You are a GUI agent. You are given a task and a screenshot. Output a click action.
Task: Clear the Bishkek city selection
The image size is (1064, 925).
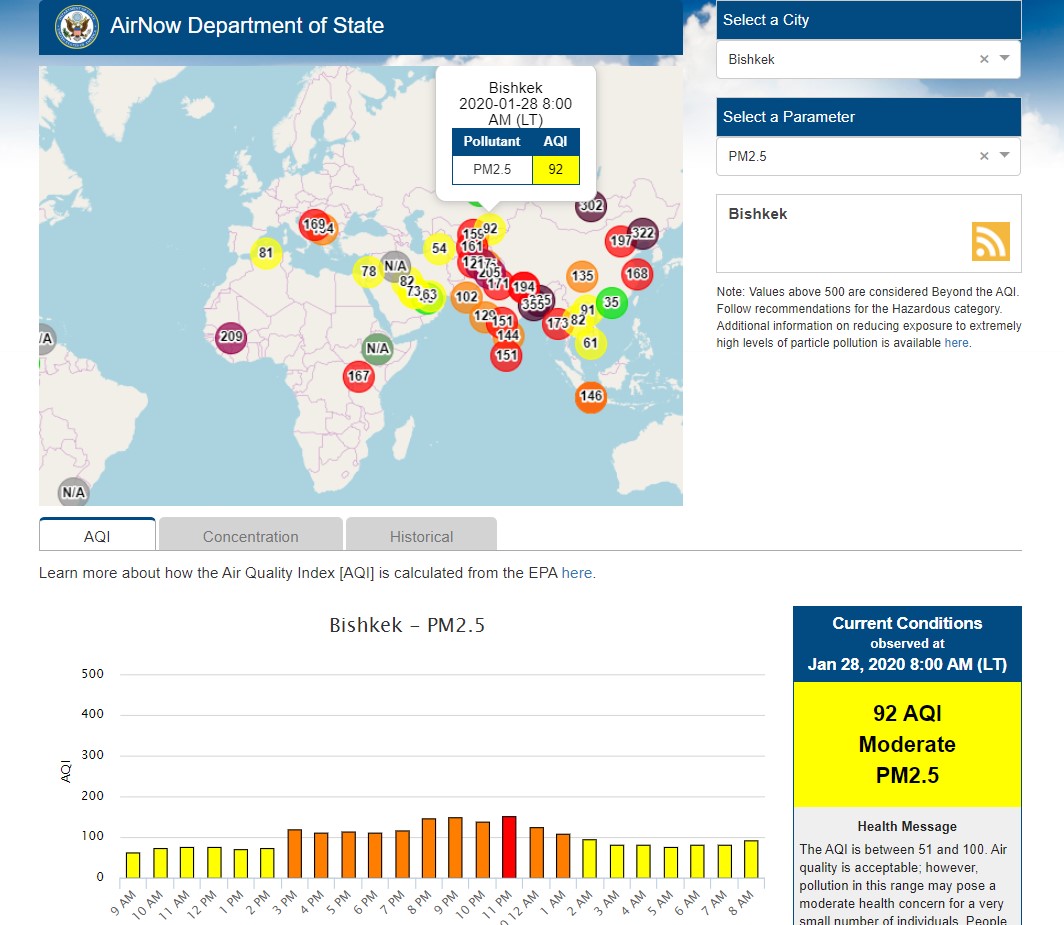984,59
